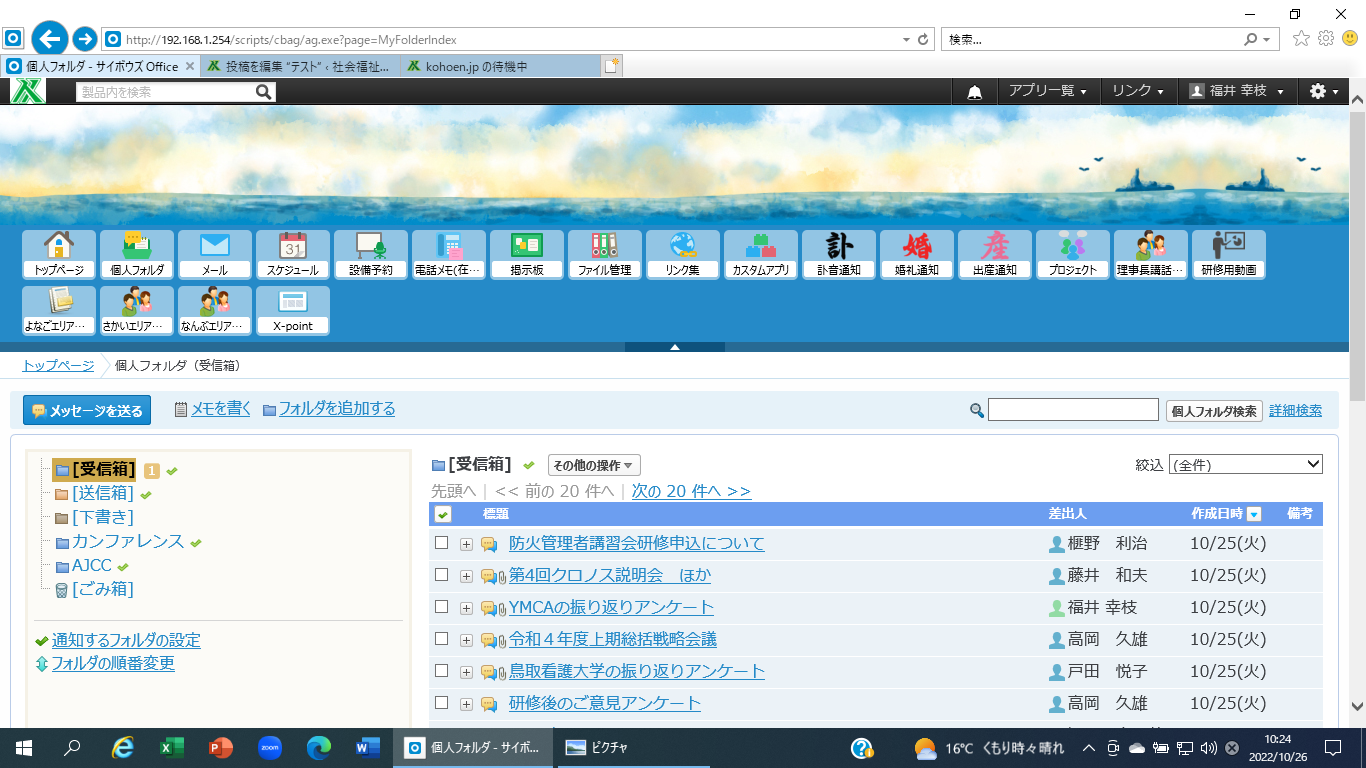Click the notification bell icon

coord(974,91)
